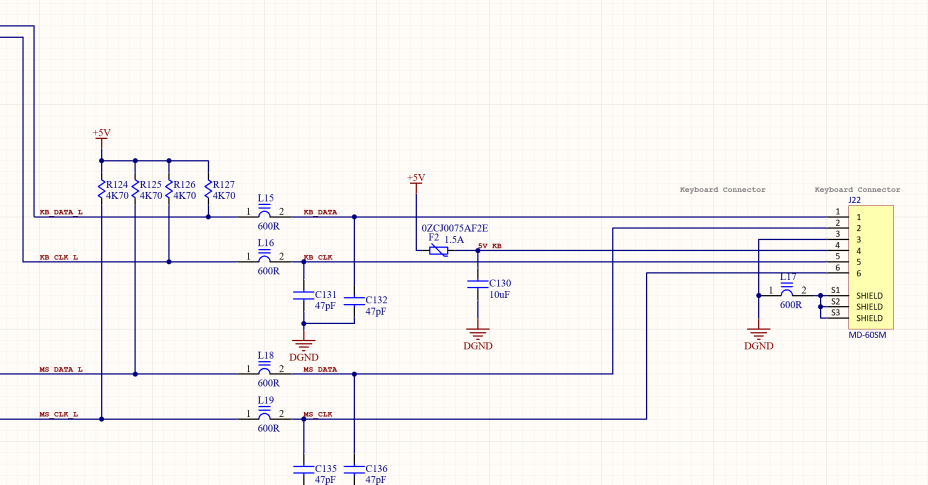The height and width of the screenshot is (485, 928).
Task: Click the 5V_KB net label
Action: pos(490,246)
